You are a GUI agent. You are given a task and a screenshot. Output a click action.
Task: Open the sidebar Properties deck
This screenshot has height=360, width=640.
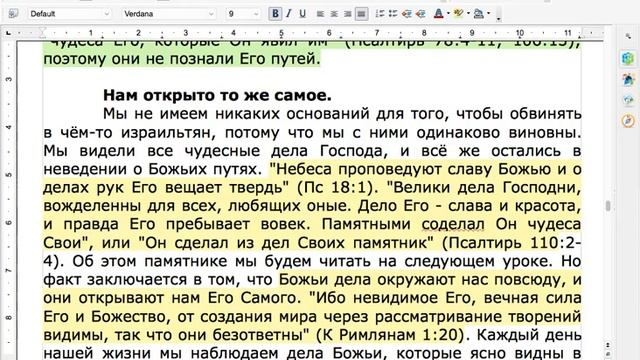628,58
